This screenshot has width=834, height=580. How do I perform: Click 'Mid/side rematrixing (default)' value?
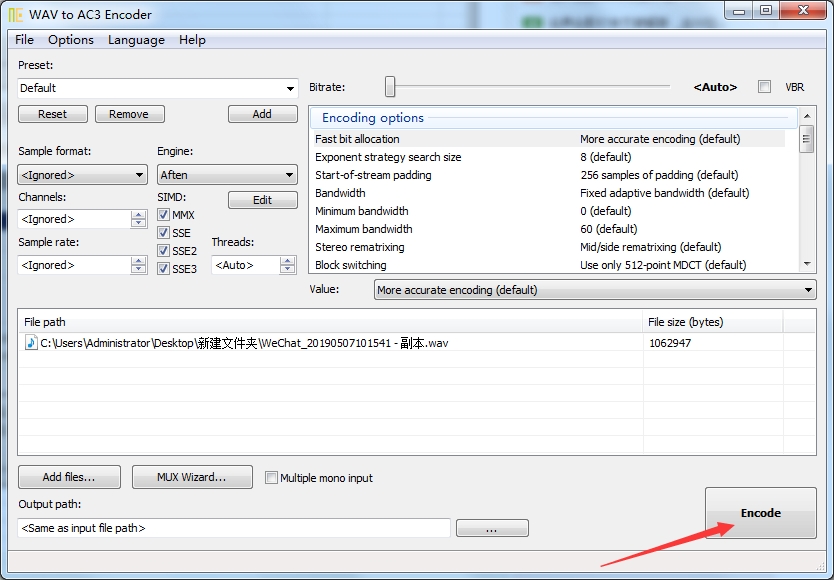[650, 247]
